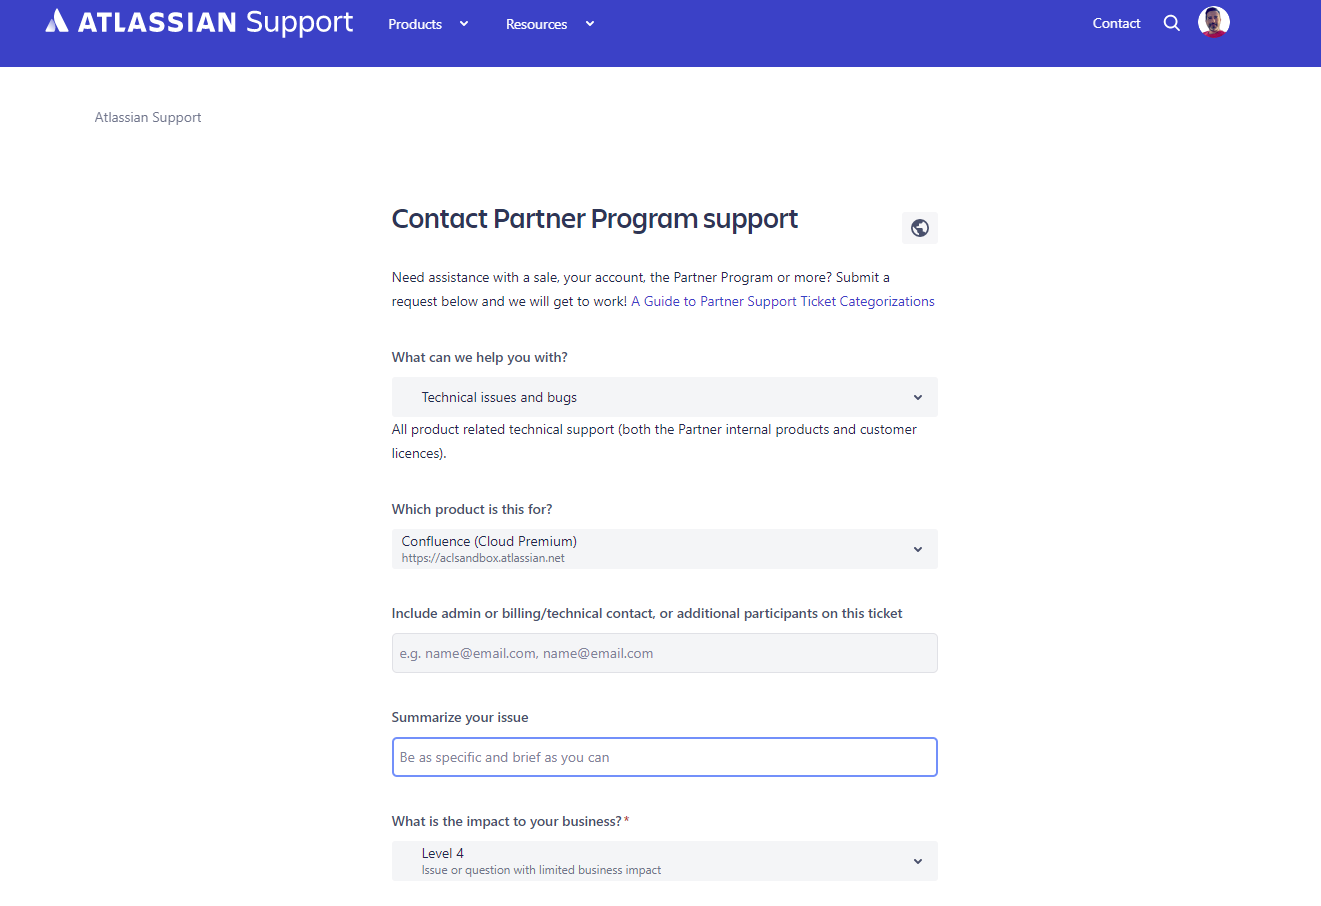
Task: Click the chevron on the impact level selector
Action: pos(917,860)
